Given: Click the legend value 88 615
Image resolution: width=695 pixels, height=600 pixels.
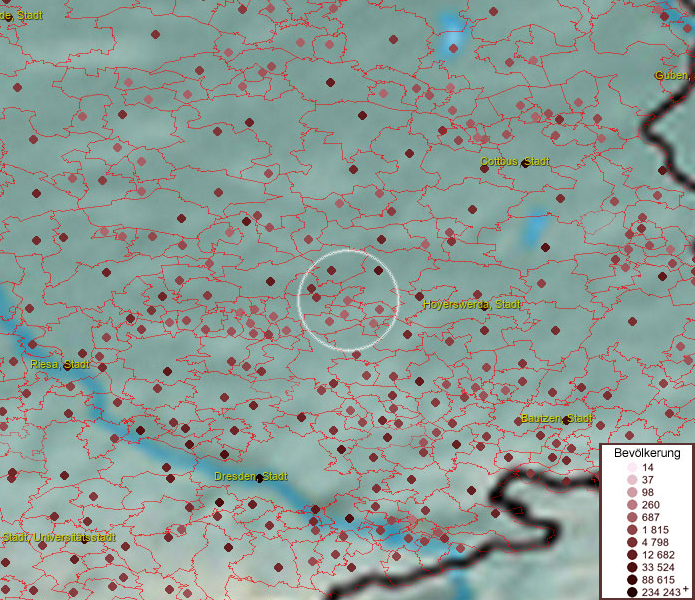Looking at the screenshot, I should tap(658, 580).
